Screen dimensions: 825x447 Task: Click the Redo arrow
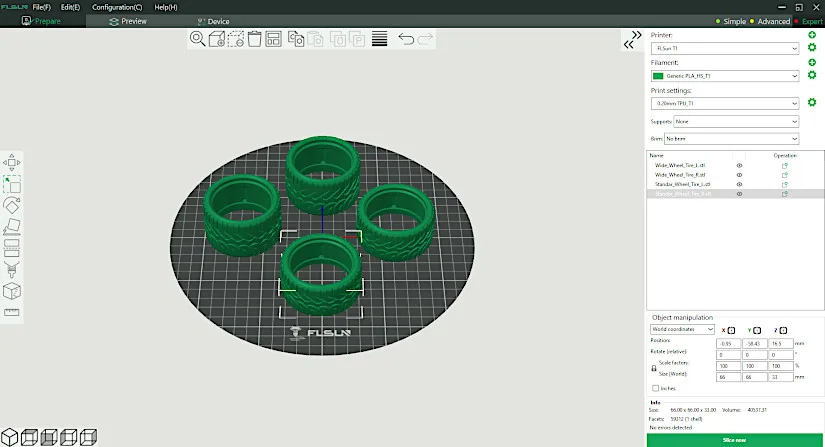click(425, 39)
